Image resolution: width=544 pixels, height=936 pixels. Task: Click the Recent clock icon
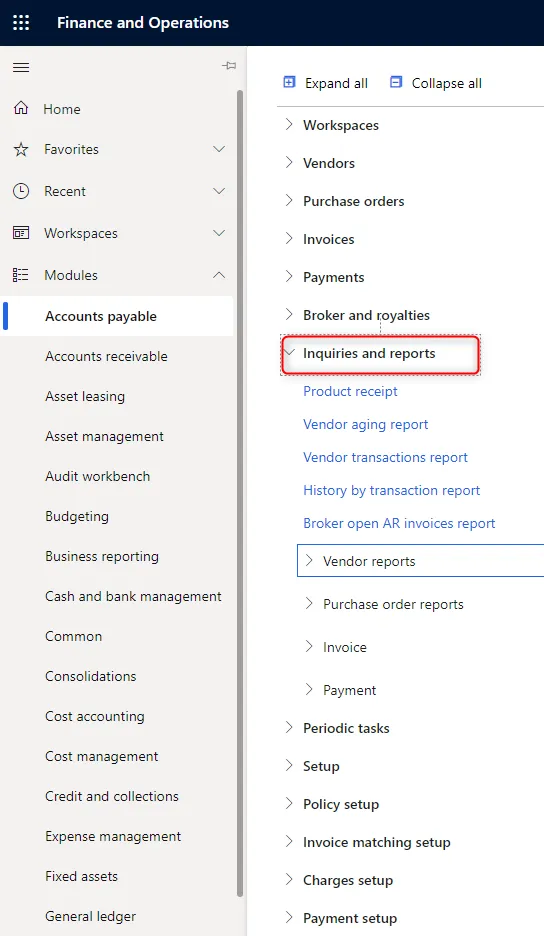point(21,191)
